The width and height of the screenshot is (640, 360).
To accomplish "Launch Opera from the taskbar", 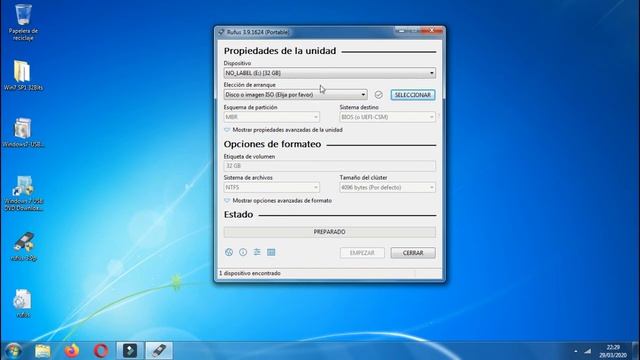I will coord(101,351).
